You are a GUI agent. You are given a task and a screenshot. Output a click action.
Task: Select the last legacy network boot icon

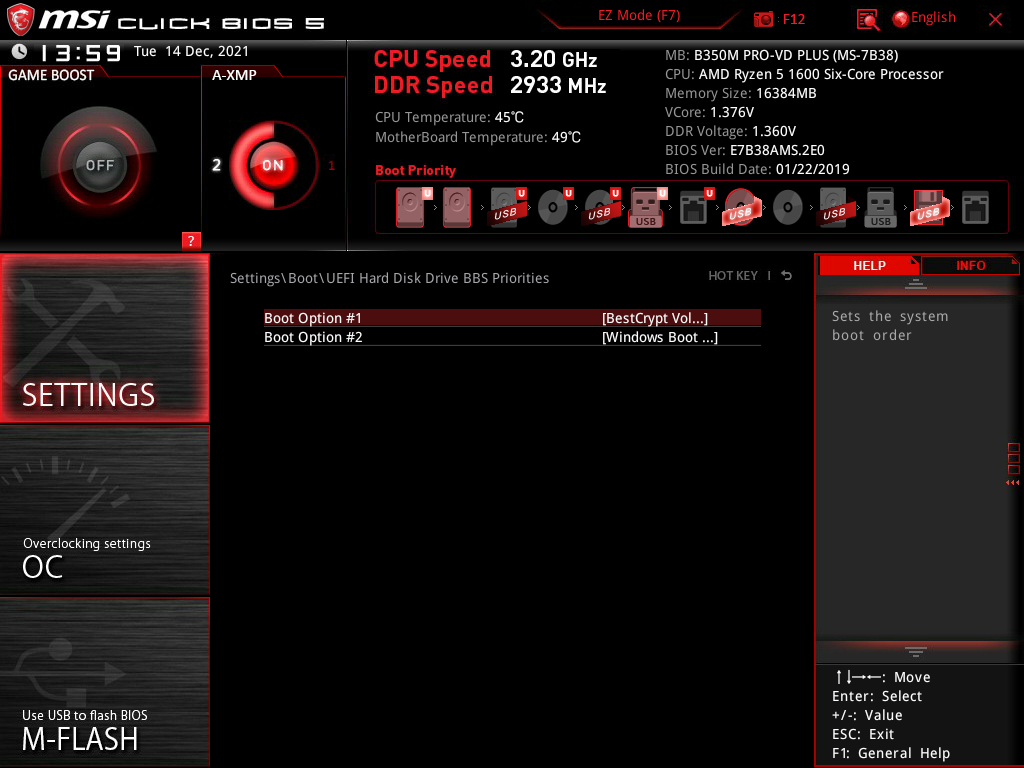[x=975, y=208]
